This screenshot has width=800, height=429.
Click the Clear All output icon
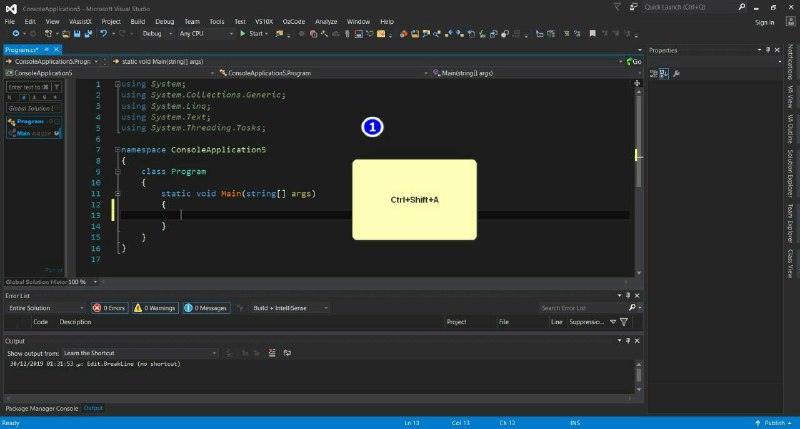272,353
